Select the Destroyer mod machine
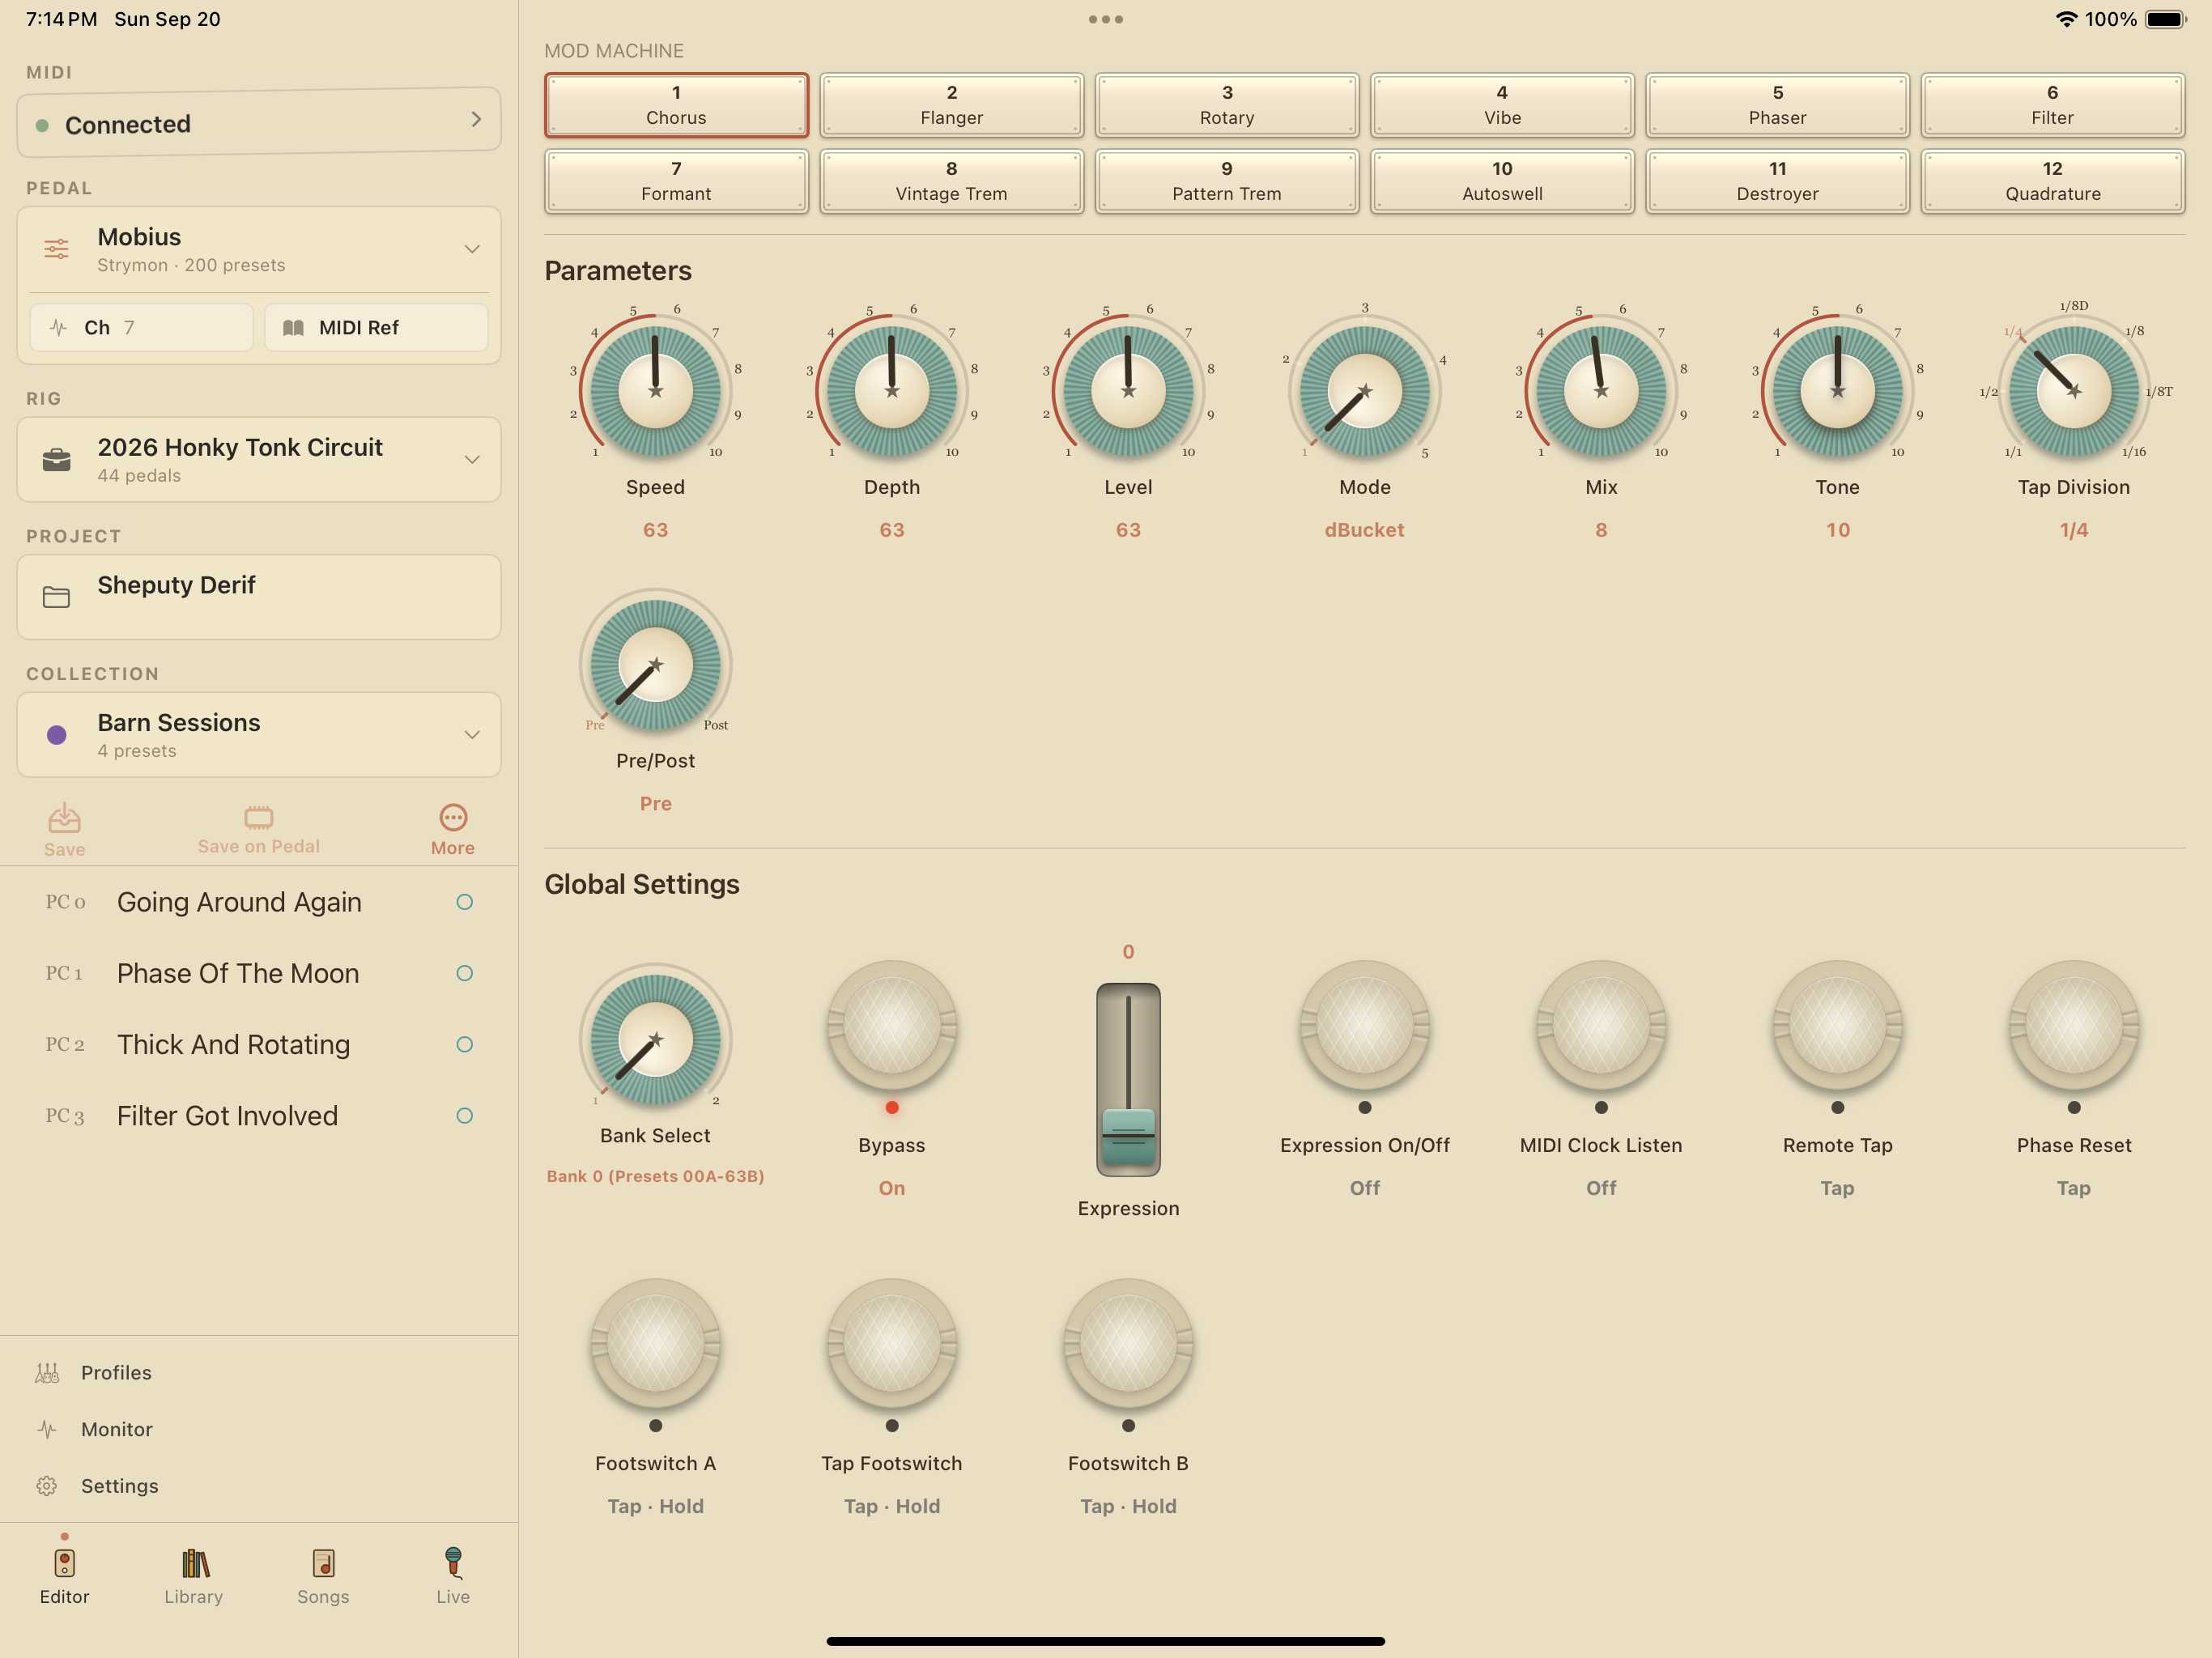2212x1658 pixels. (x=1778, y=181)
